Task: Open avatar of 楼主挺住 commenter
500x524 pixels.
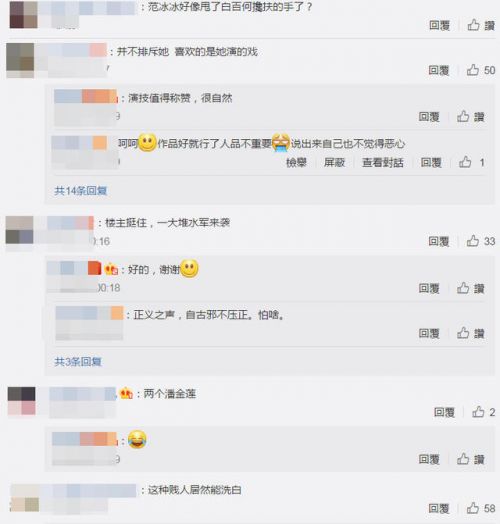Action: coord(19,230)
